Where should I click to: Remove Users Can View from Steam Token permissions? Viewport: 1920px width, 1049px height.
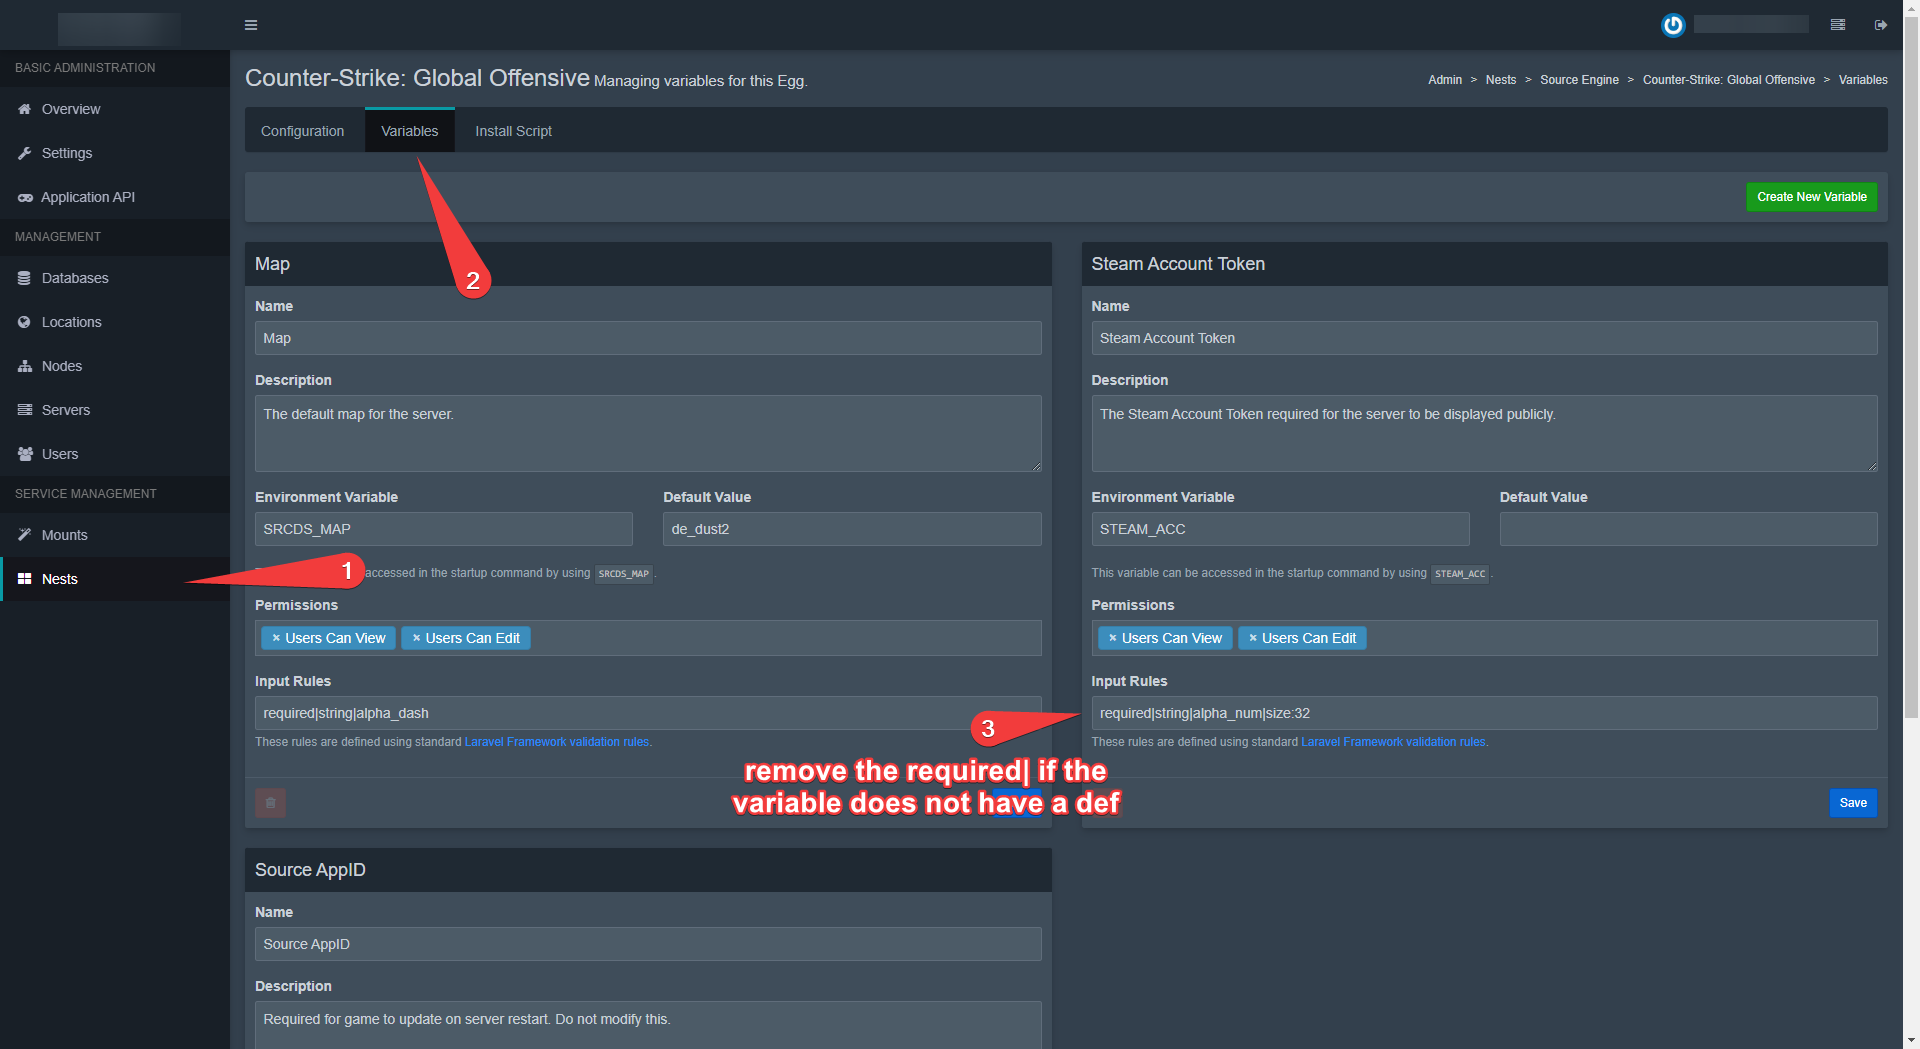pyautogui.click(x=1112, y=638)
